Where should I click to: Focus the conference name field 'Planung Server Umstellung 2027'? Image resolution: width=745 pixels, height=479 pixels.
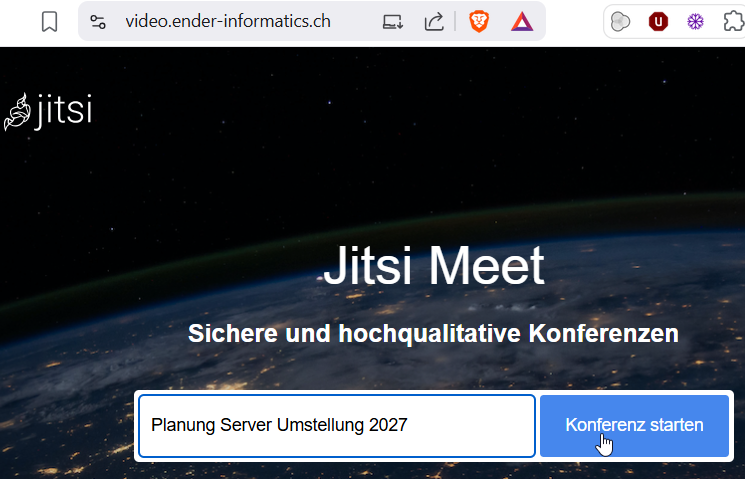pos(337,426)
